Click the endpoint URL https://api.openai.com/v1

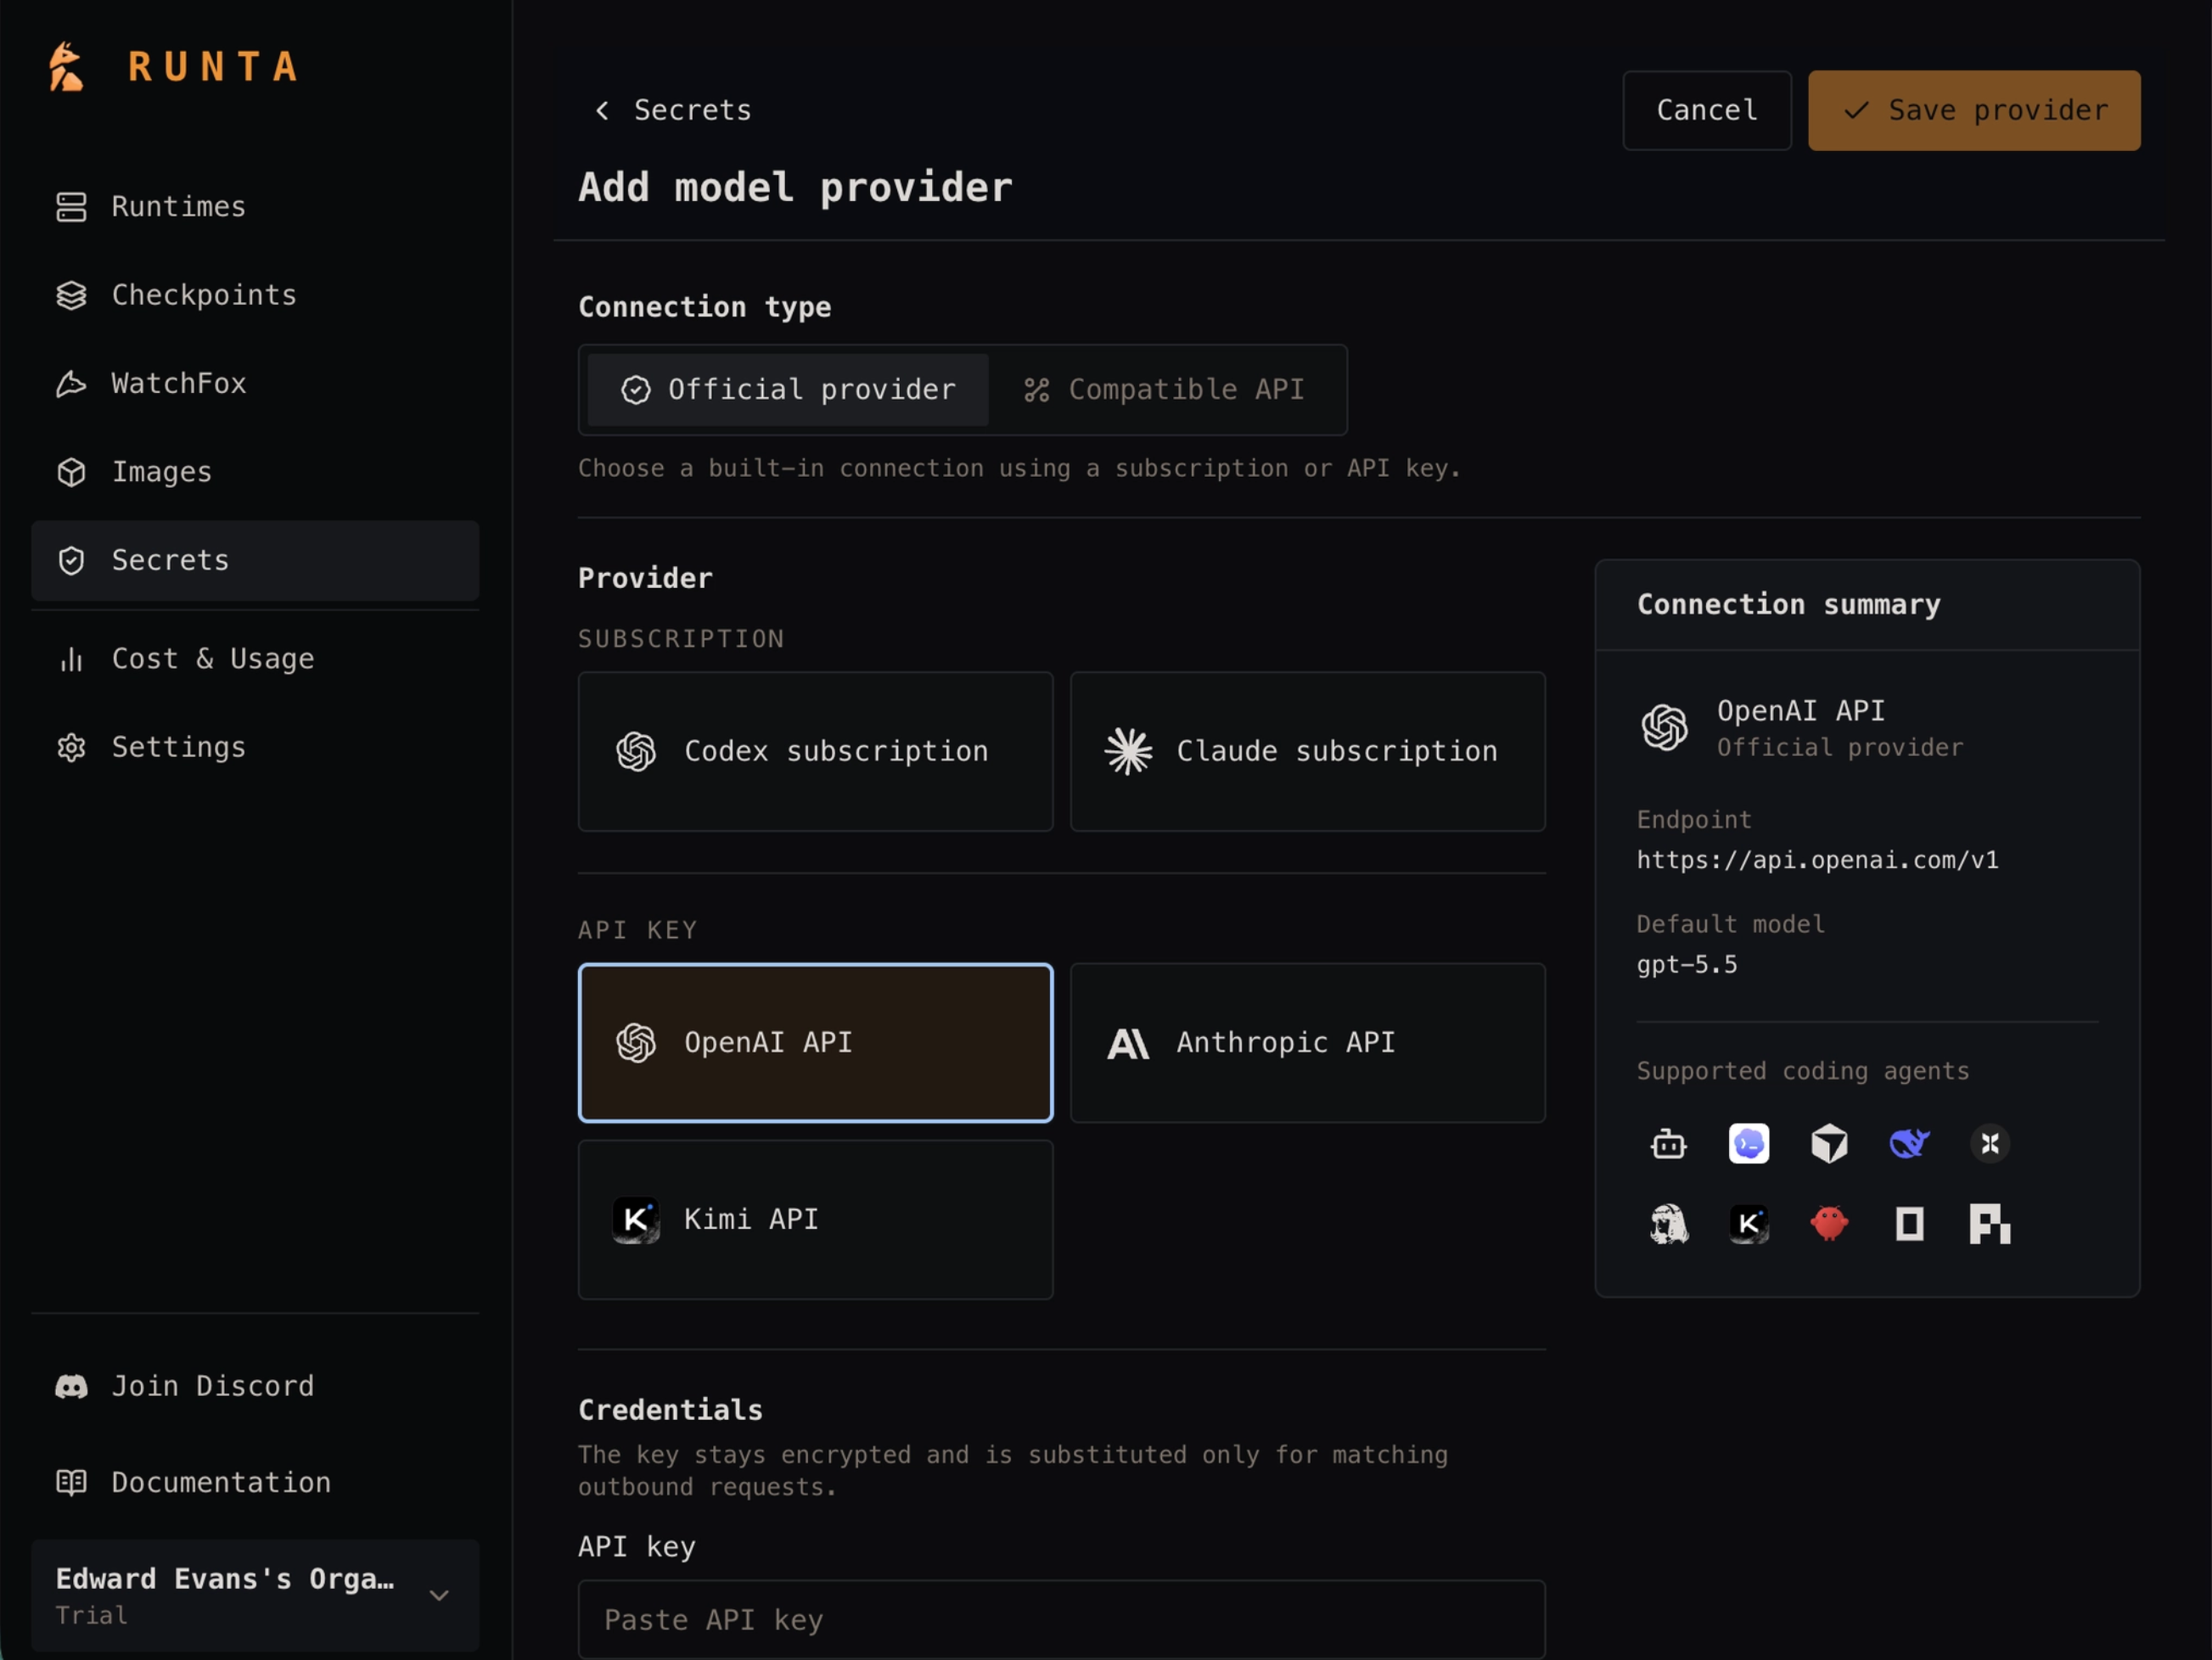pos(1817,860)
